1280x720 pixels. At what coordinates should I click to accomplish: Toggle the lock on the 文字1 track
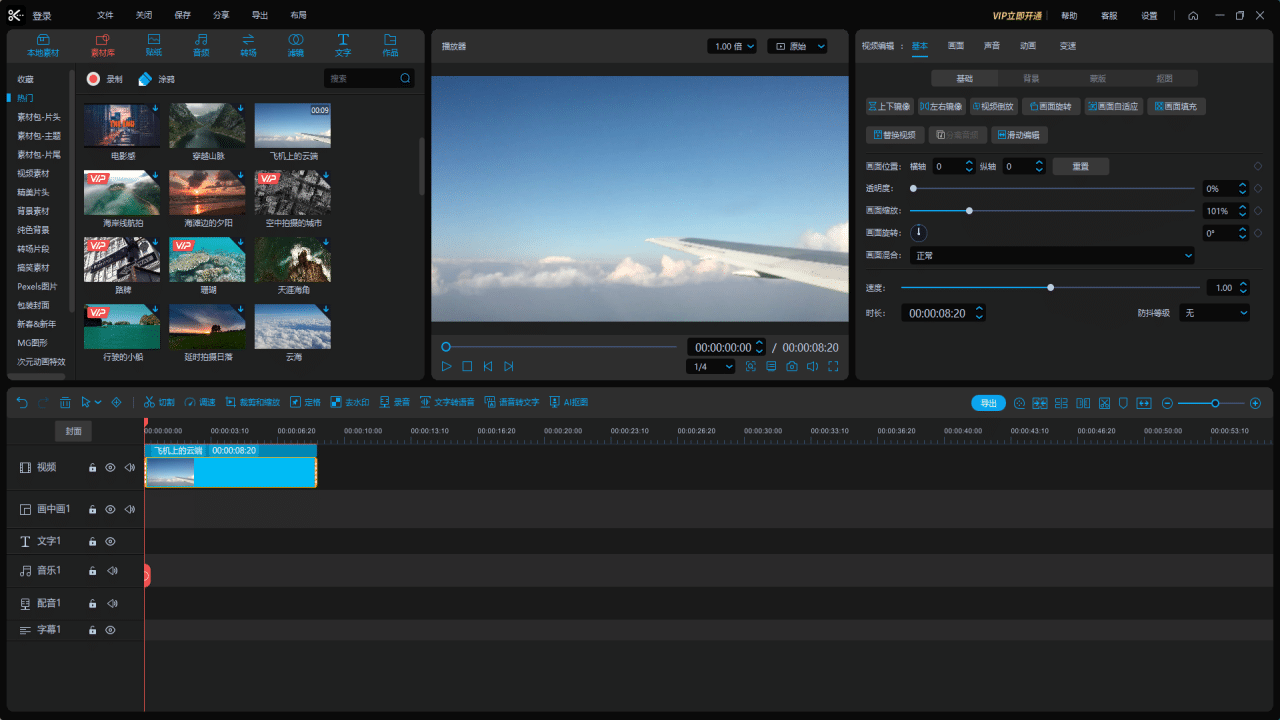pos(92,542)
